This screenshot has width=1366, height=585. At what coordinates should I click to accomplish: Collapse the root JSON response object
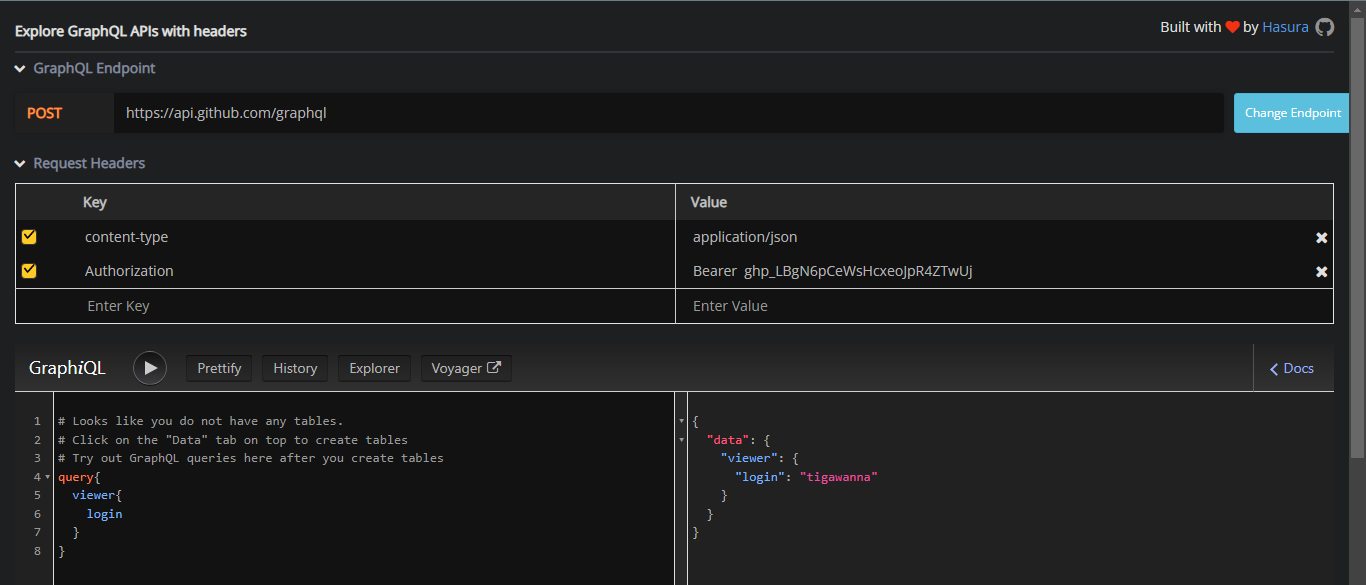coord(681,422)
